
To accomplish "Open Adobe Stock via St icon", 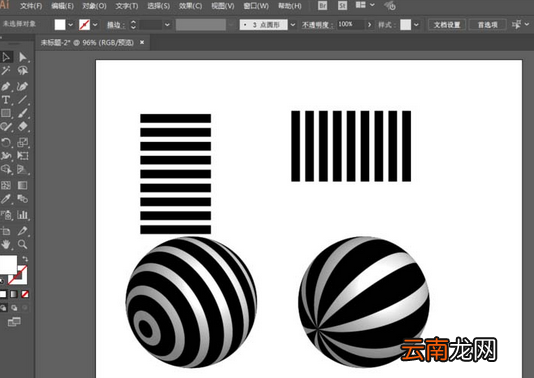I will point(342,5).
